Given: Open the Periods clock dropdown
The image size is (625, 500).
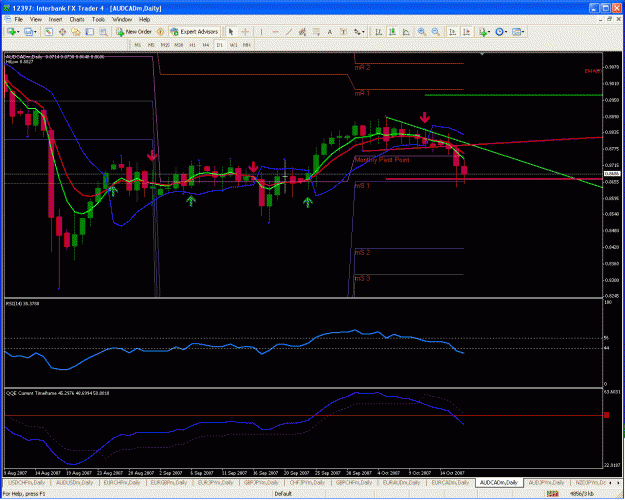Looking at the screenshot, I should (x=501, y=32).
